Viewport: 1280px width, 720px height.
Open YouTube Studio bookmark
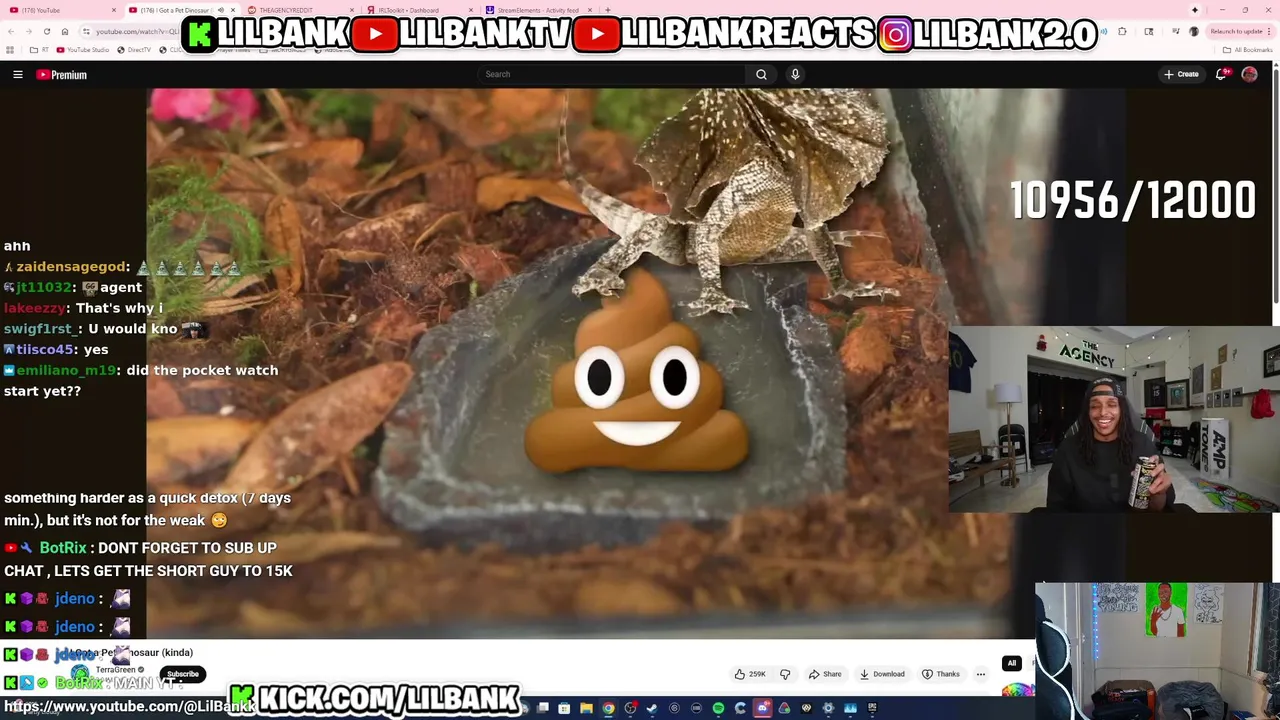[83, 49]
